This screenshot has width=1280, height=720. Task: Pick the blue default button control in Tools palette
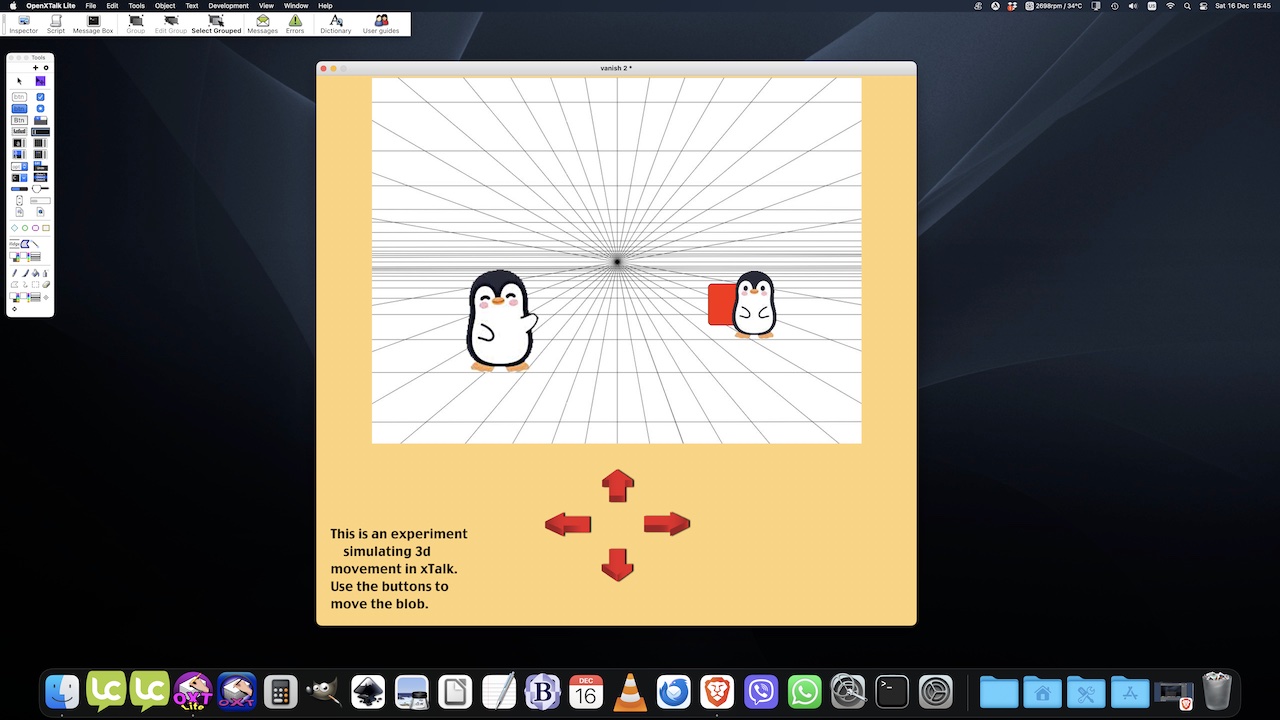pos(19,108)
